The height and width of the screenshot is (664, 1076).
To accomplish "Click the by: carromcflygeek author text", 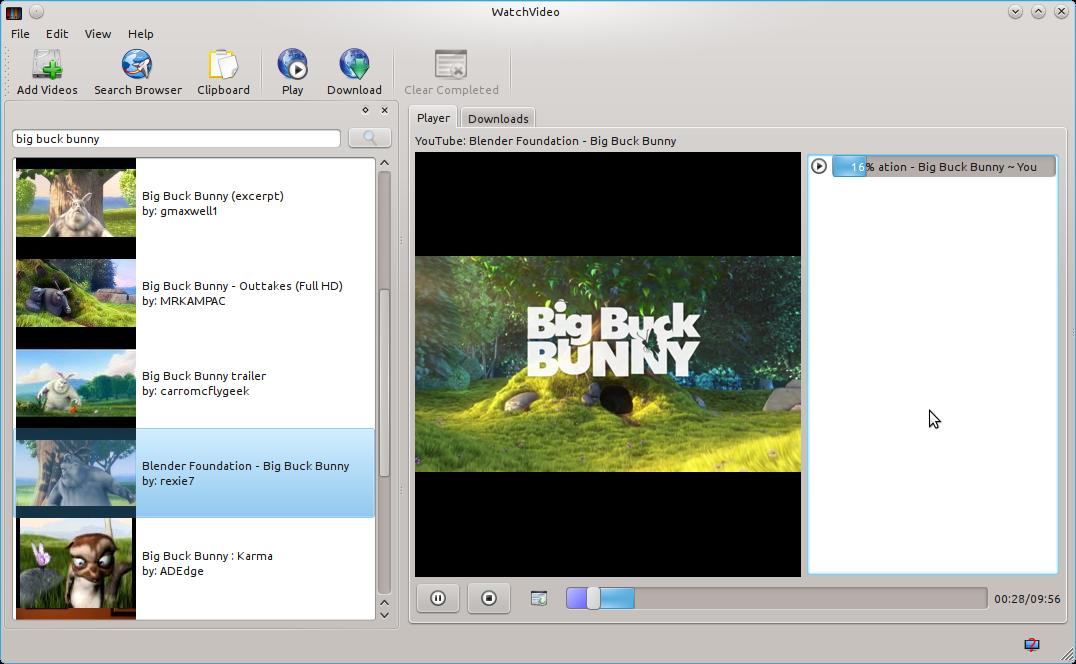I will click(x=196, y=391).
